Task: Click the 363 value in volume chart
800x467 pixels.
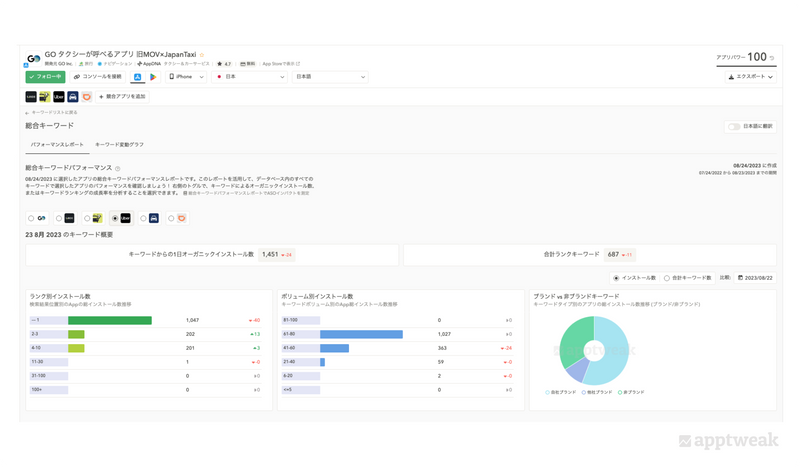Action: (x=442, y=348)
